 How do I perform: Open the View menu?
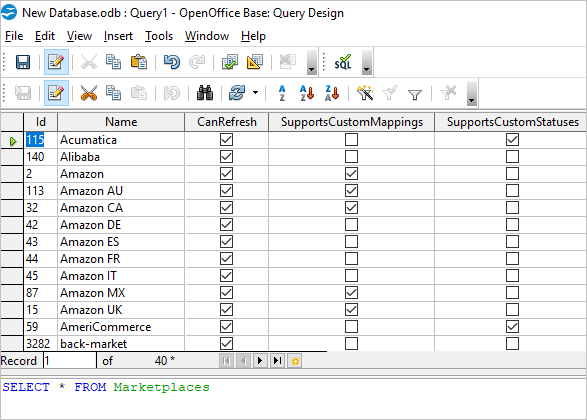click(x=79, y=36)
